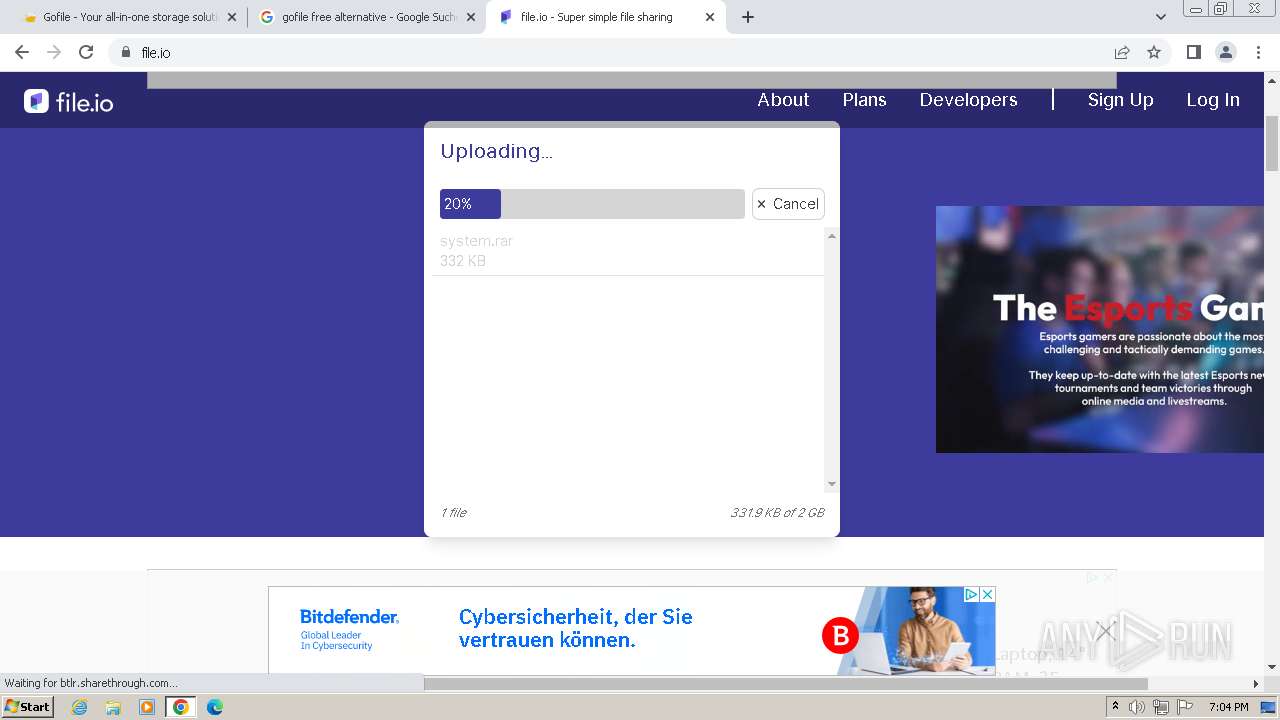The height and width of the screenshot is (720, 1280).
Task: Open Windows Media Player from taskbar
Action: [x=147, y=707]
